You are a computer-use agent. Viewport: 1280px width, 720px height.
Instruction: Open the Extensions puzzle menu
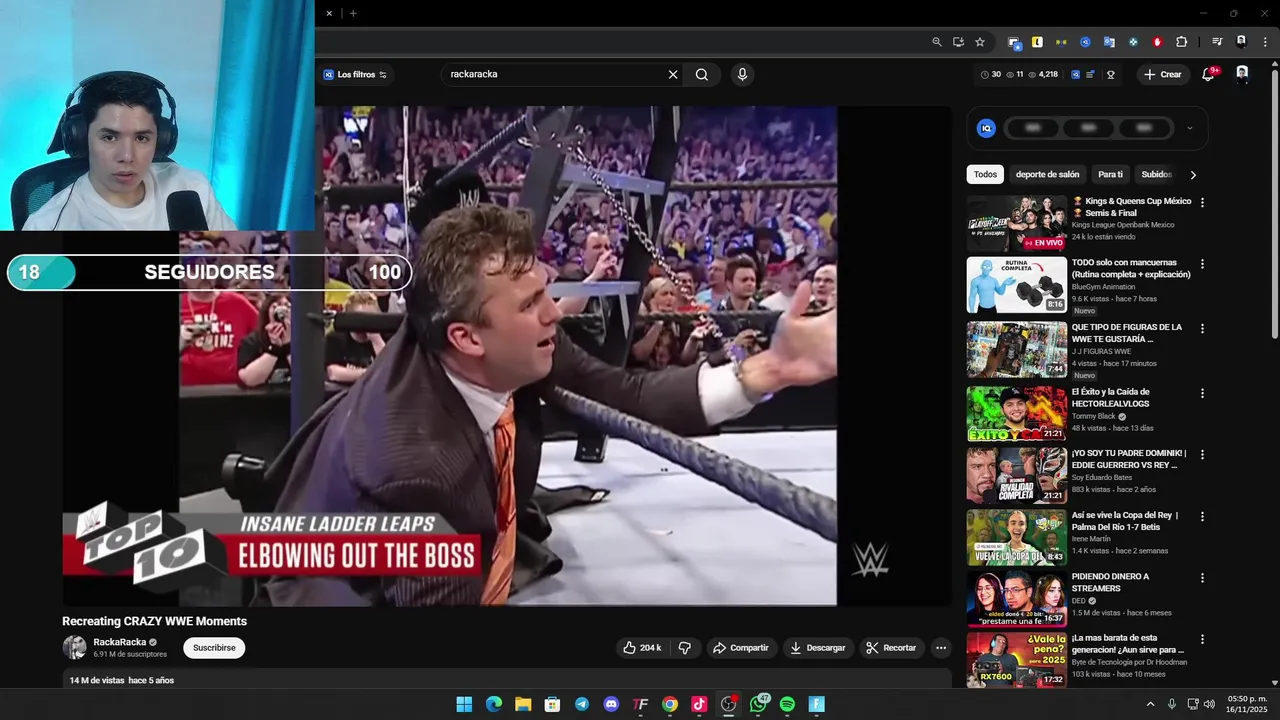point(1182,42)
